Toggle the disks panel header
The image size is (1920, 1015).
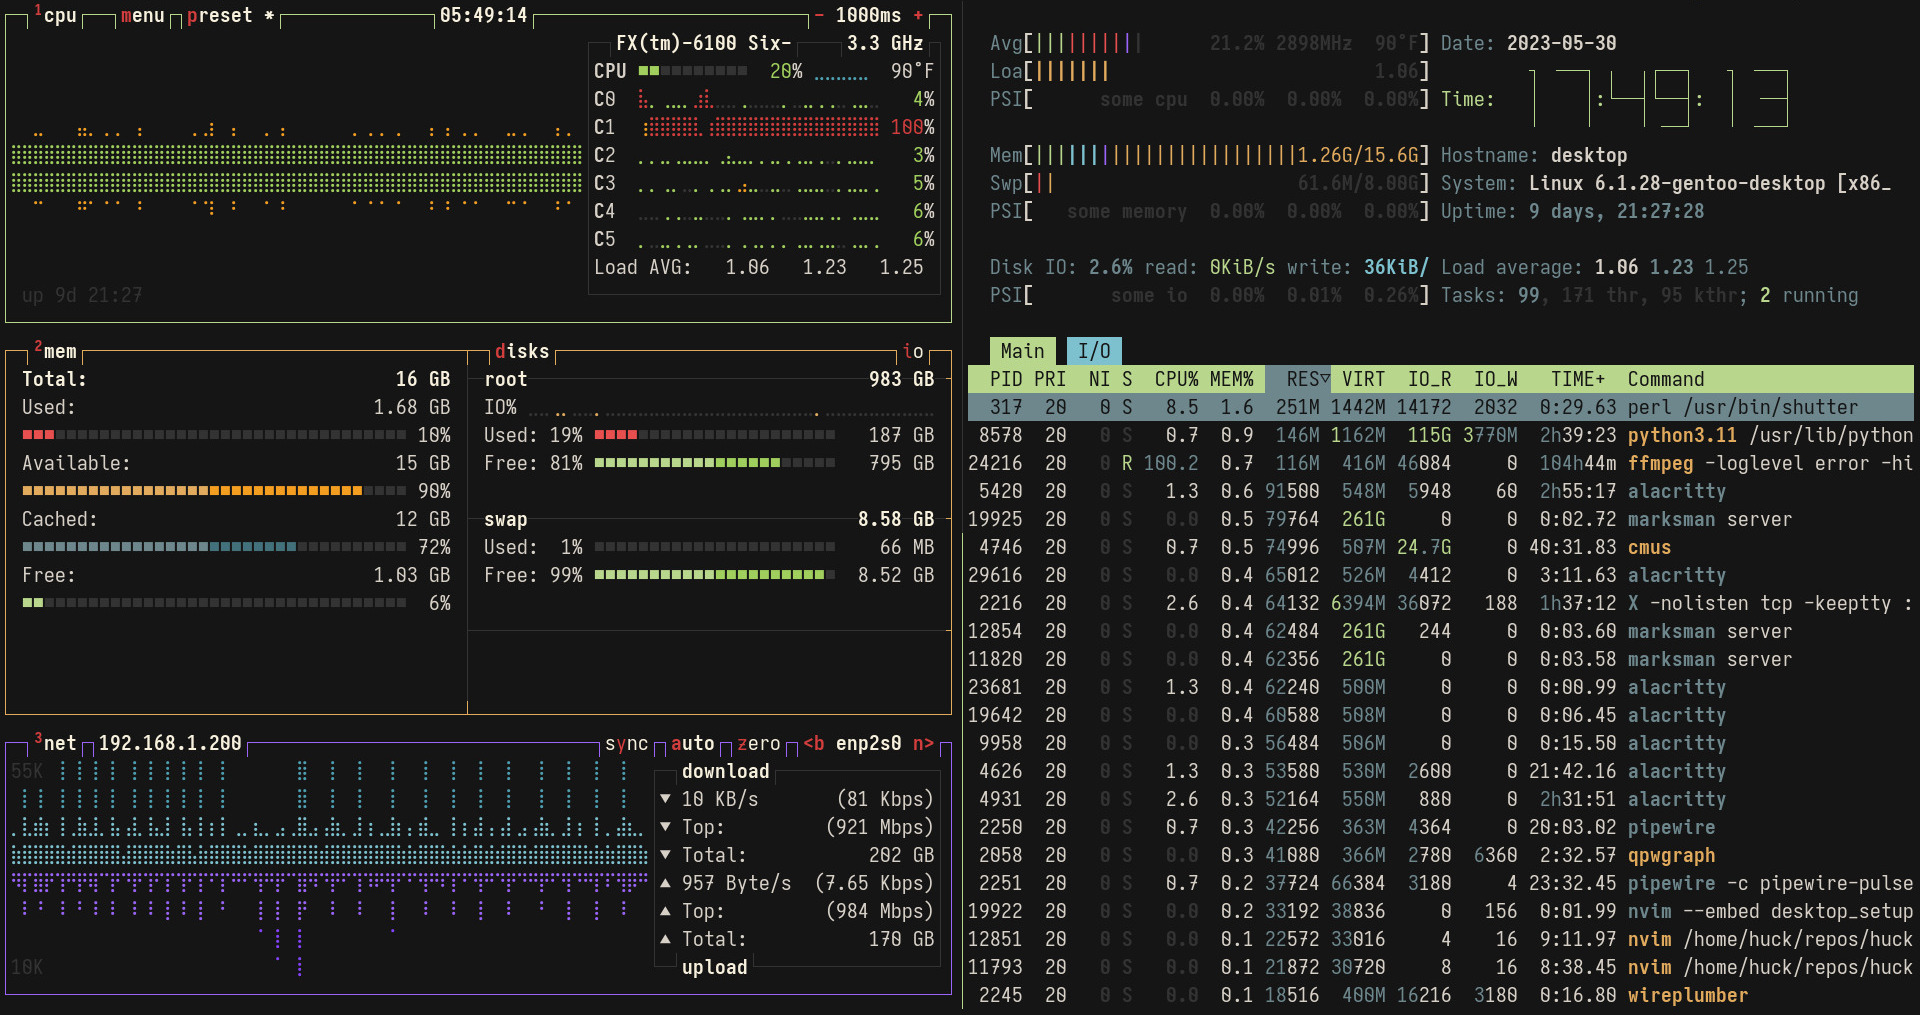522,351
